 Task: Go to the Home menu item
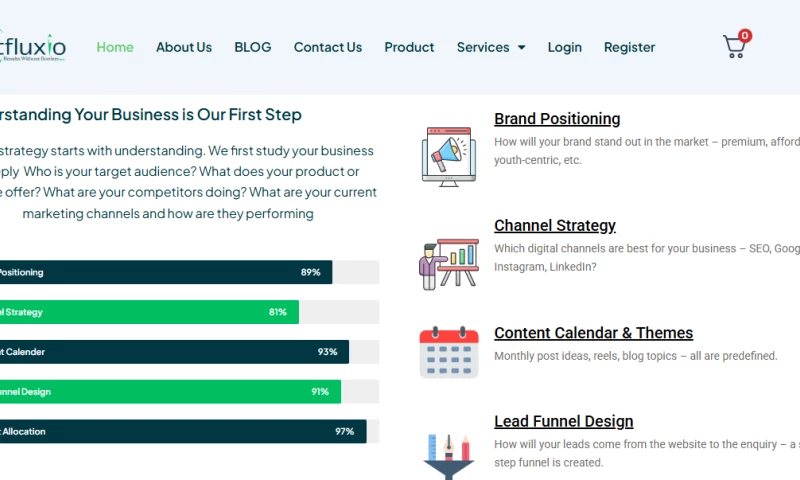[115, 47]
